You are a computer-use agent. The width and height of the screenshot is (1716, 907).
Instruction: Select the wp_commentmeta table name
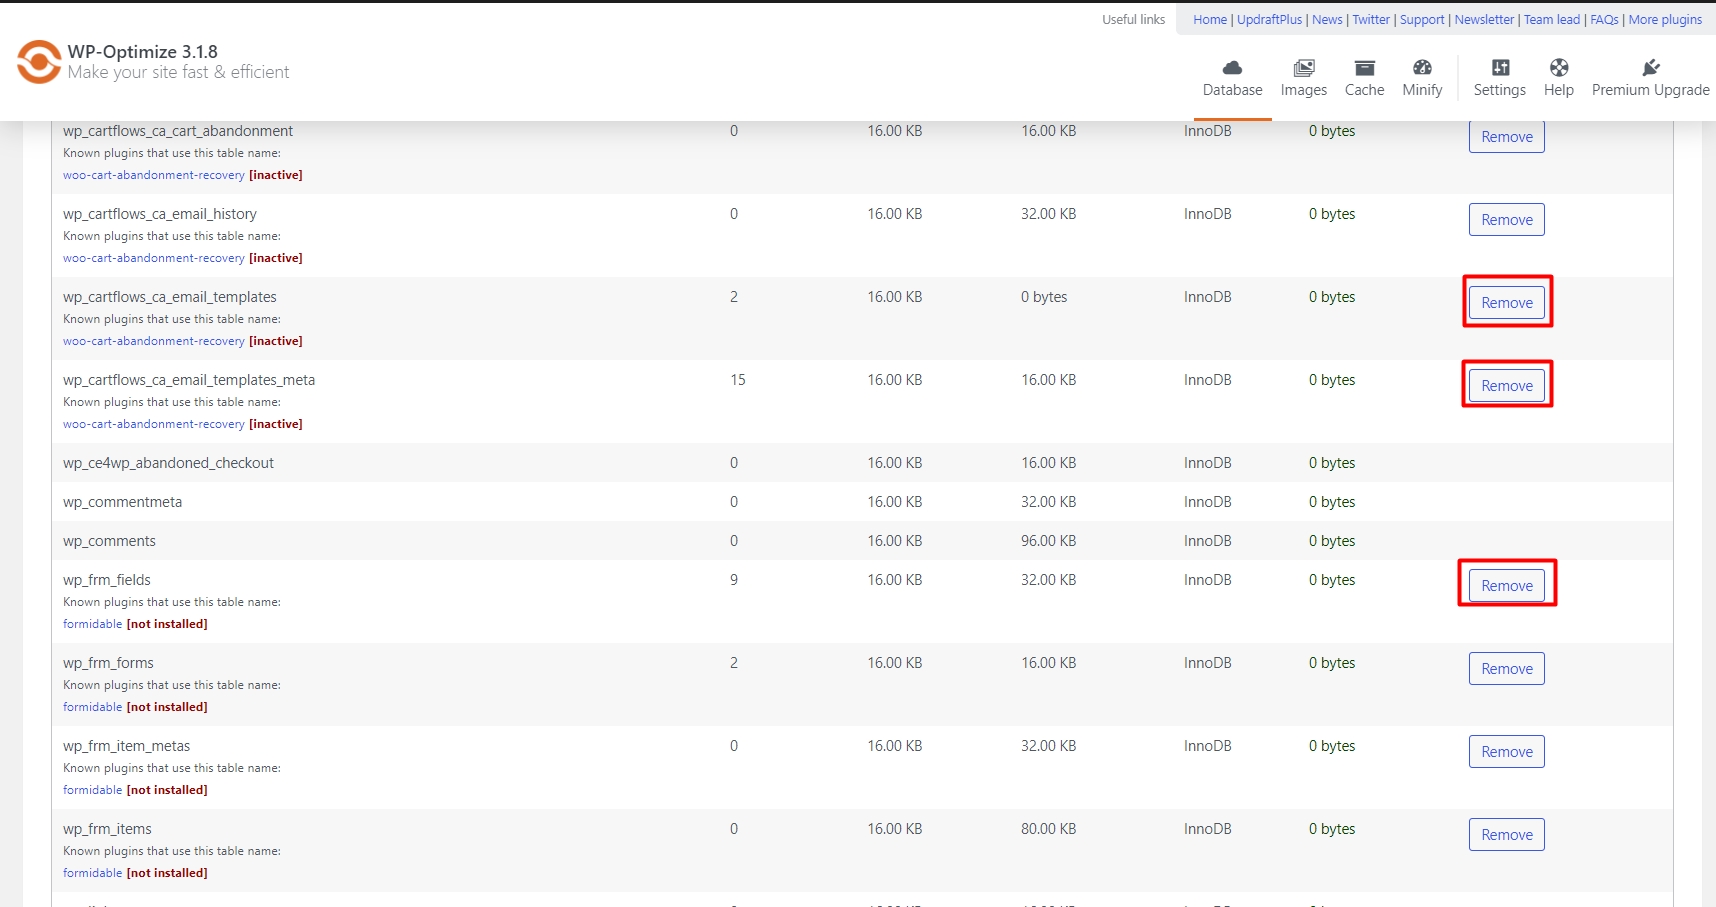pyautogui.click(x=122, y=502)
